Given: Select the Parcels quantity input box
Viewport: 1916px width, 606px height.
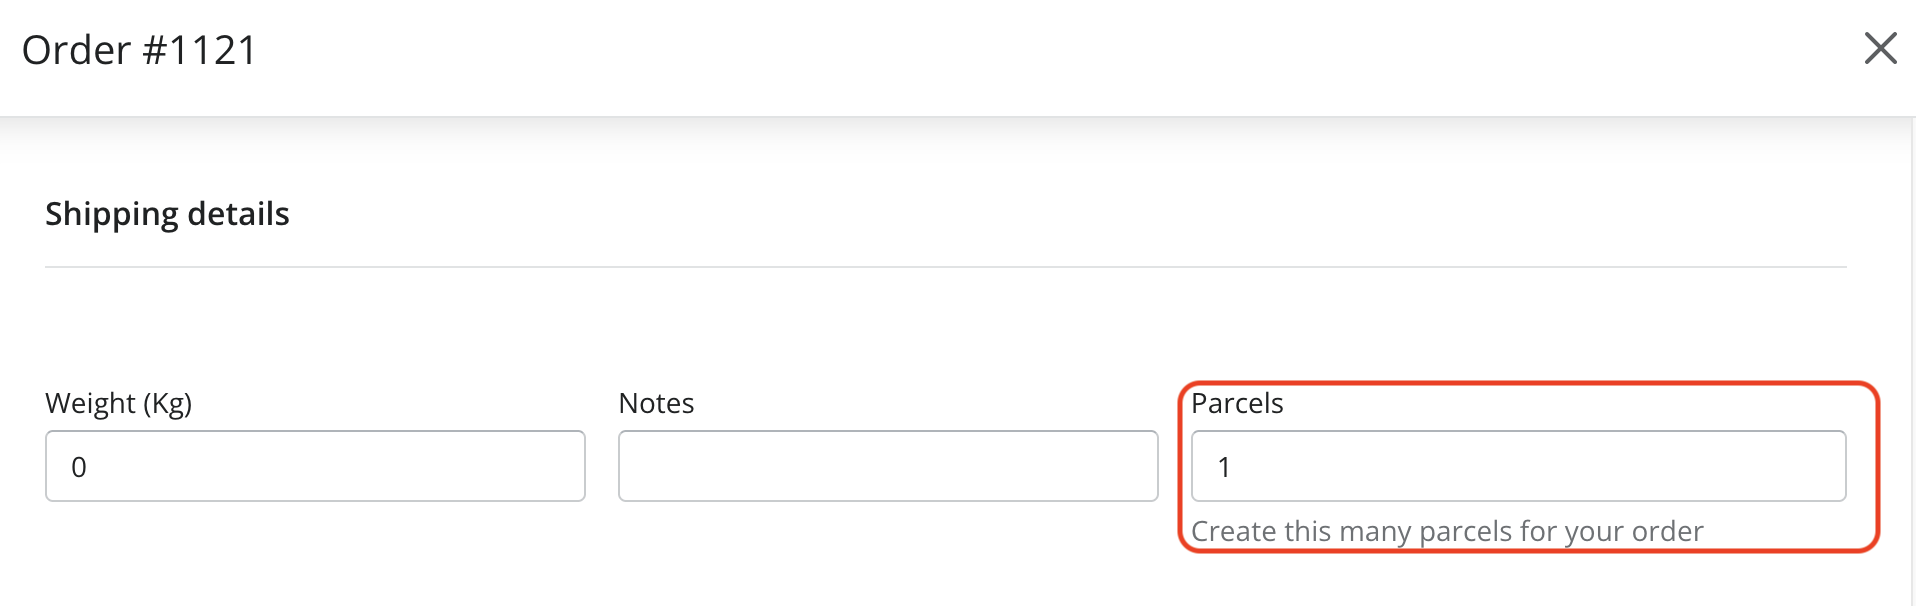Looking at the screenshot, I should [x=1518, y=466].
